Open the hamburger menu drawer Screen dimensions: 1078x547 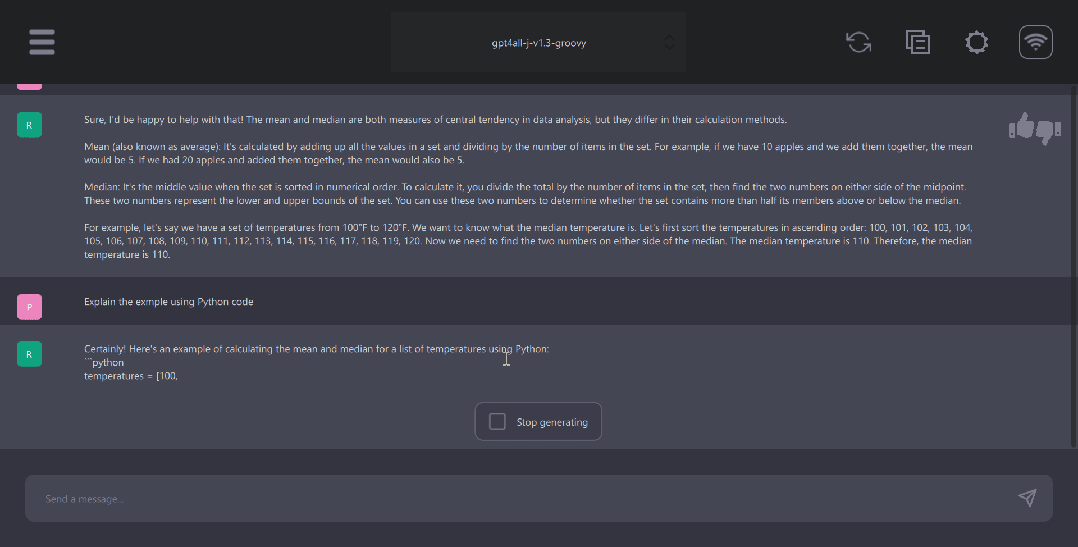pos(42,41)
